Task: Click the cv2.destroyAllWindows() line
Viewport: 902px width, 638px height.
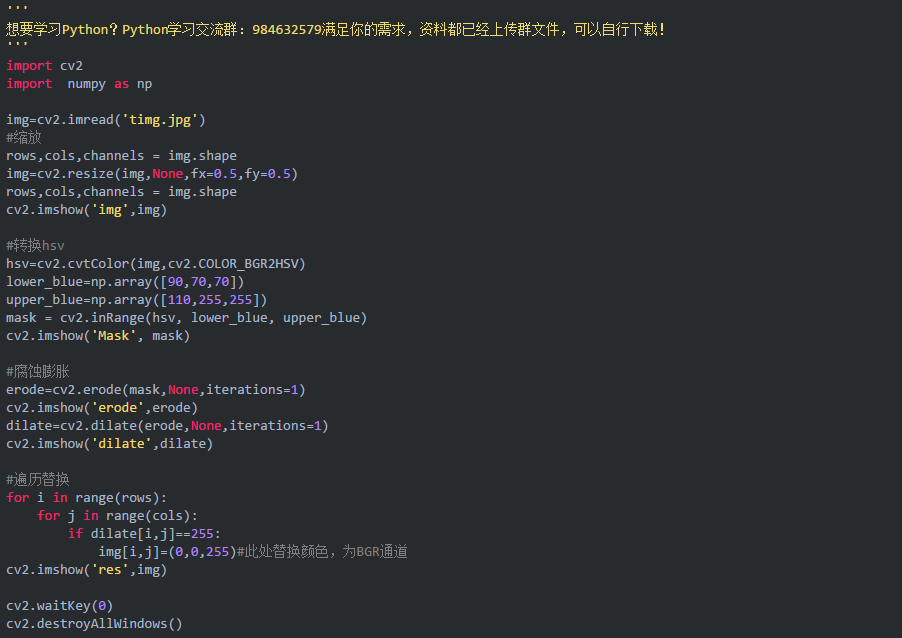Action: 94,624
